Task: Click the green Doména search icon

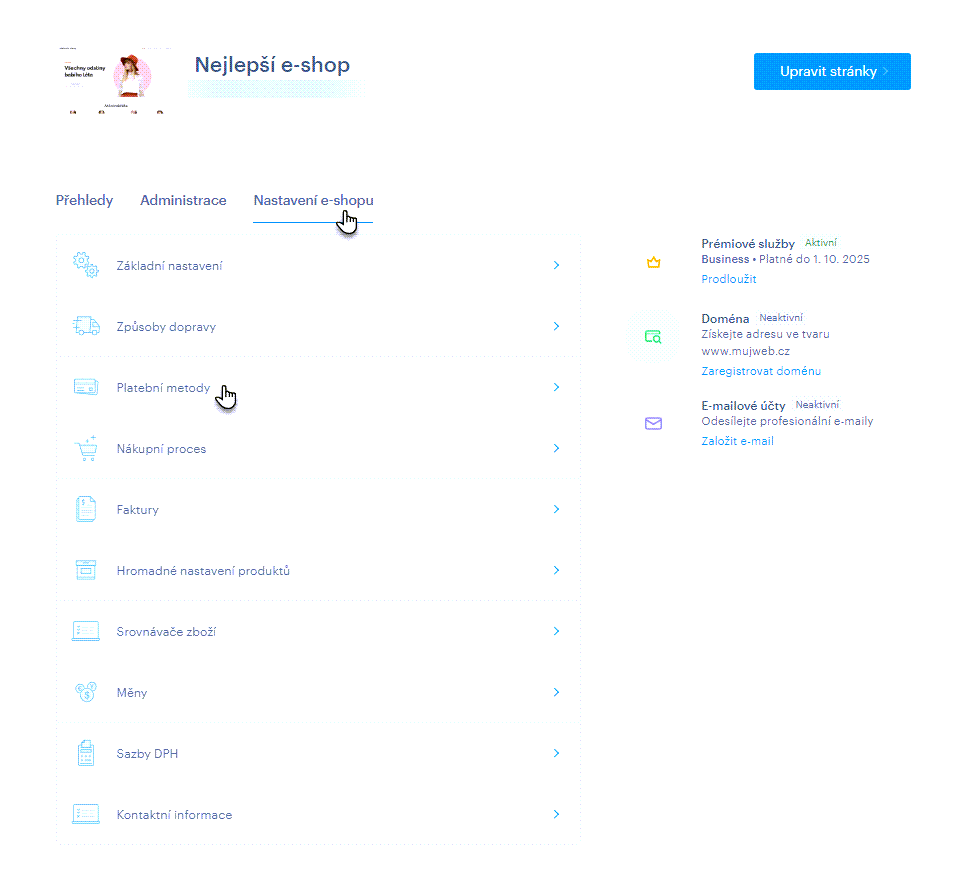Action: tap(653, 337)
